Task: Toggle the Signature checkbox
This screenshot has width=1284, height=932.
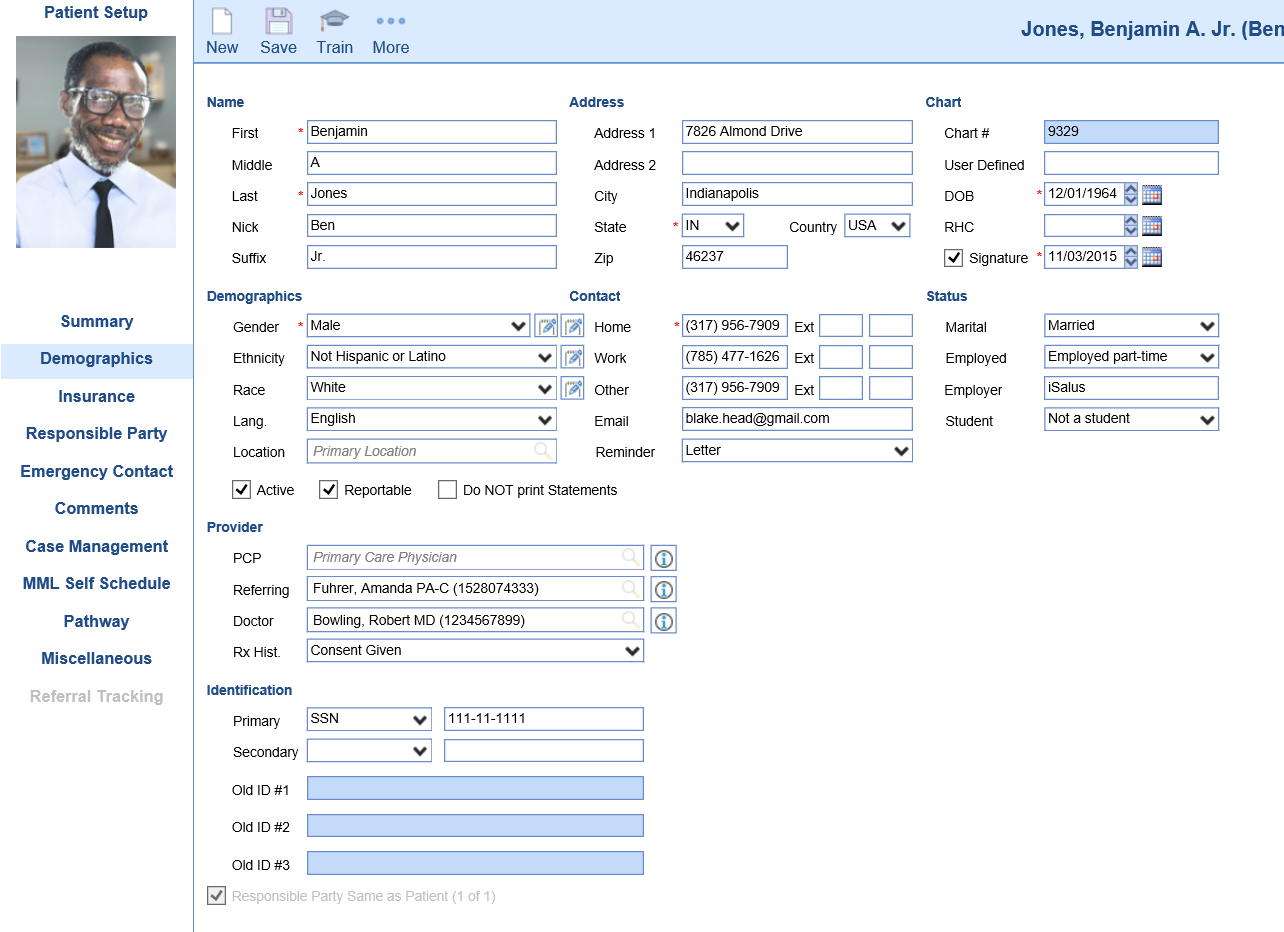Action: (953, 257)
